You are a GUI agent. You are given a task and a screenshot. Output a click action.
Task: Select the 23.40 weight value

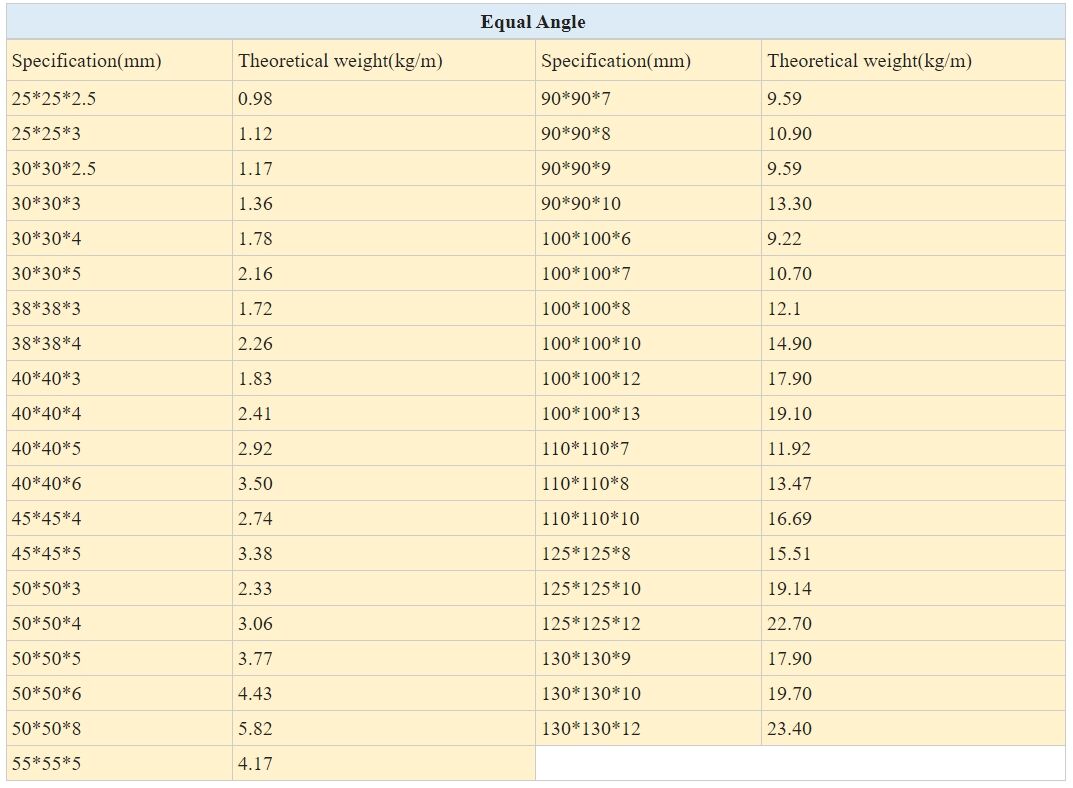point(789,729)
